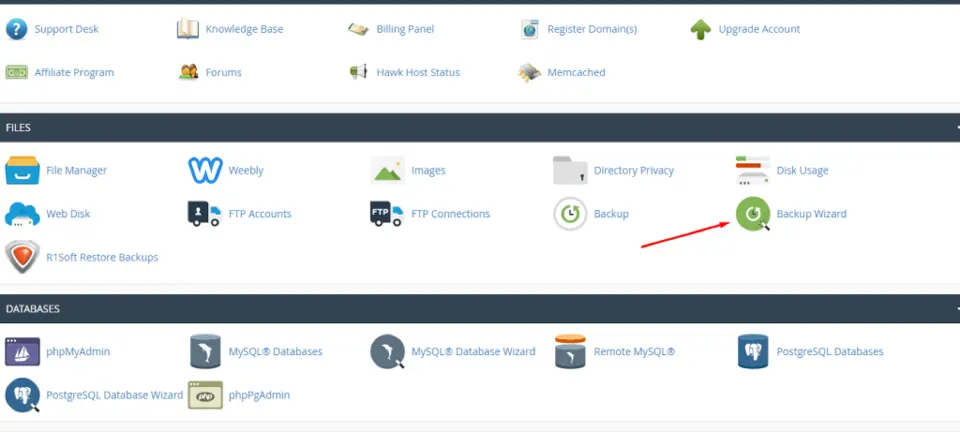960x432 pixels.
Task: Click the green Upgrade Account arrow icon
Action: pos(700,29)
